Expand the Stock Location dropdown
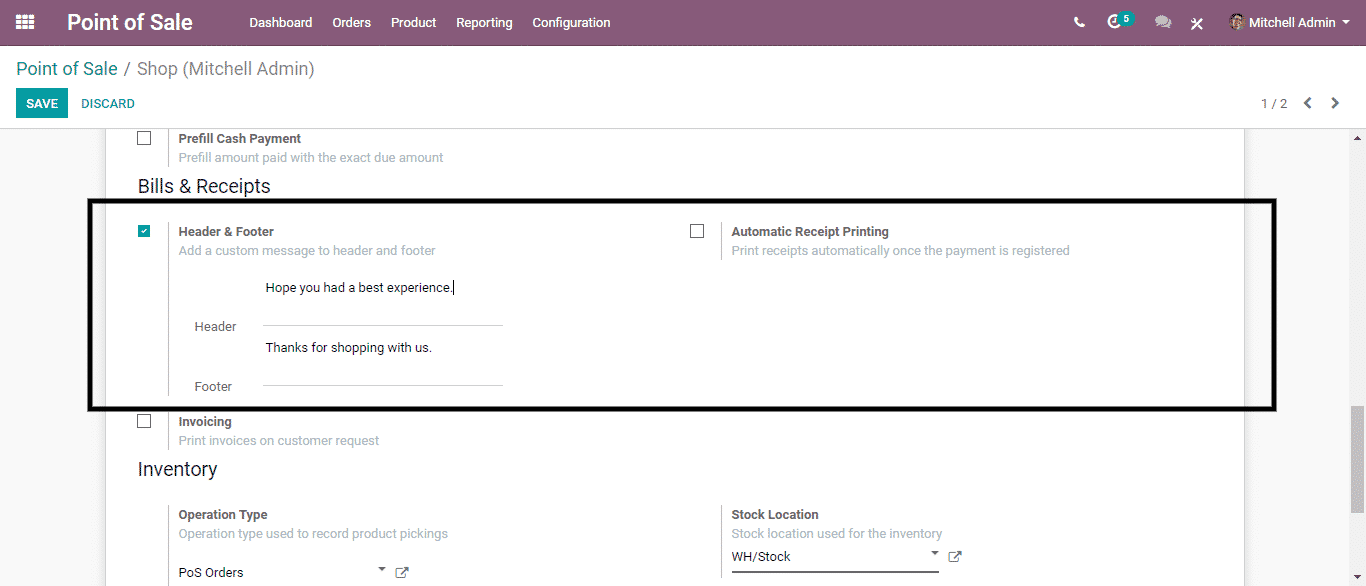1366x586 pixels. (934, 554)
